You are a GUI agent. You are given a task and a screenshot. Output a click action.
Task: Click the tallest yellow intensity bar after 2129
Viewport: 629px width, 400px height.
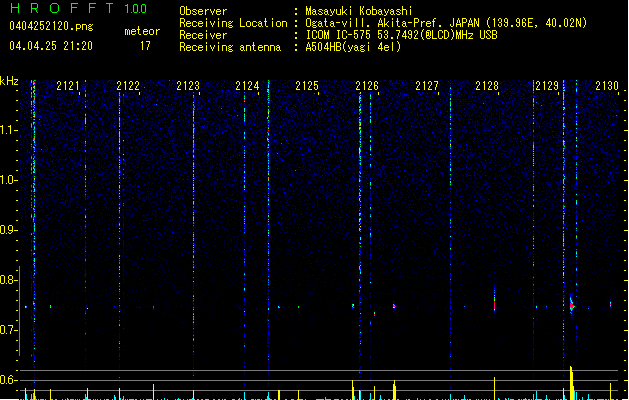(571, 382)
